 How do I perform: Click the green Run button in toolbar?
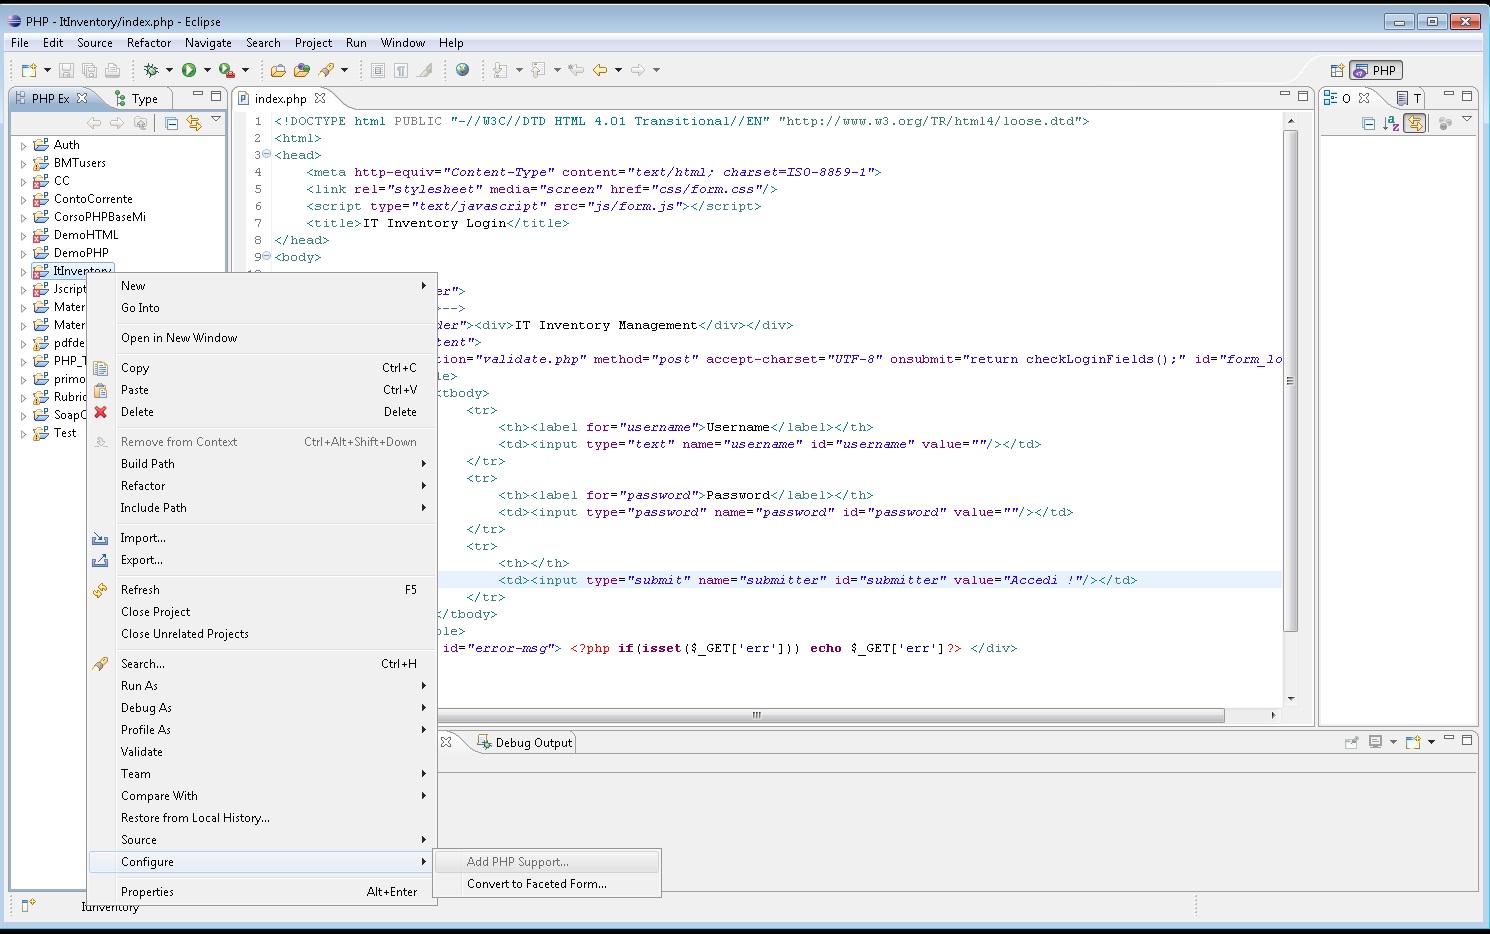(x=189, y=70)
